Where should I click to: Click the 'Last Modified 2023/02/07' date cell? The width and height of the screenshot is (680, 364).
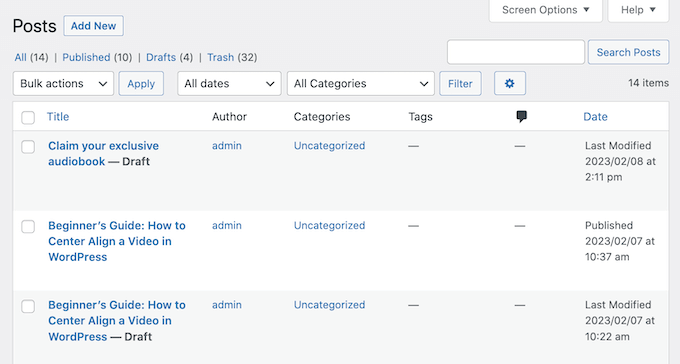pos(620,321)
